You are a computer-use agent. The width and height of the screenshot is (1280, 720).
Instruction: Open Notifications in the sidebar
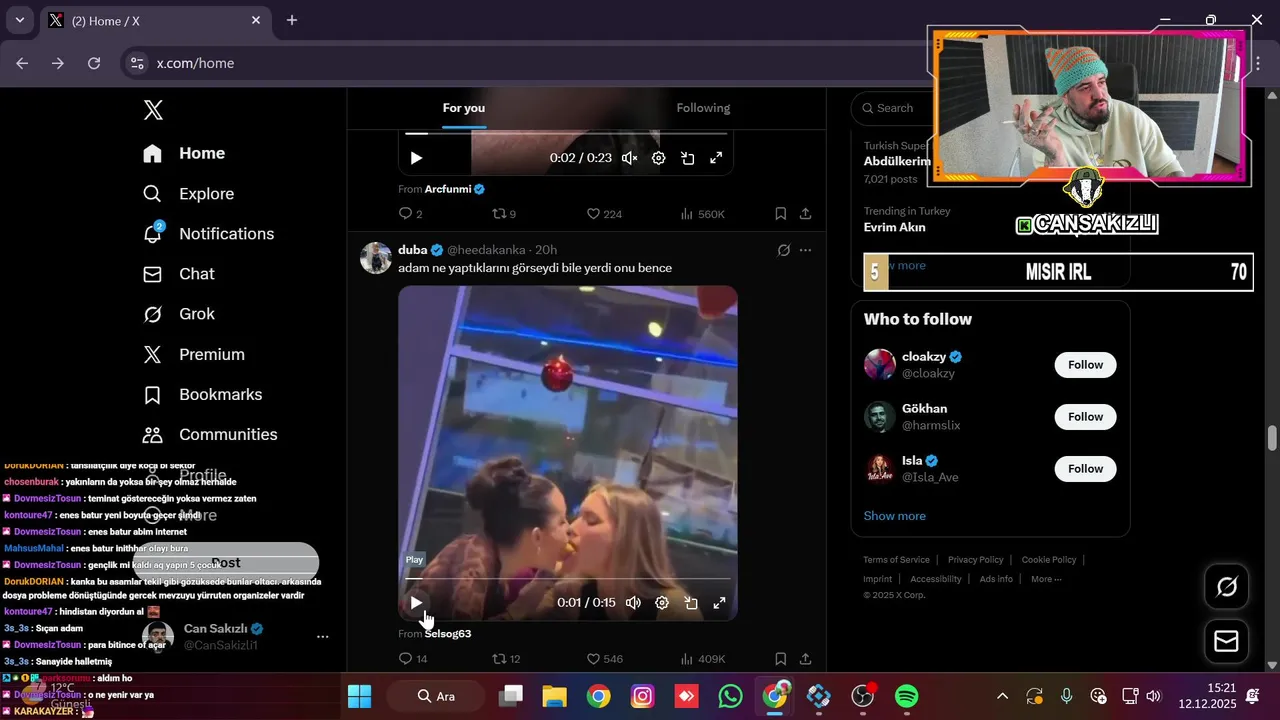tap(208, 234)
